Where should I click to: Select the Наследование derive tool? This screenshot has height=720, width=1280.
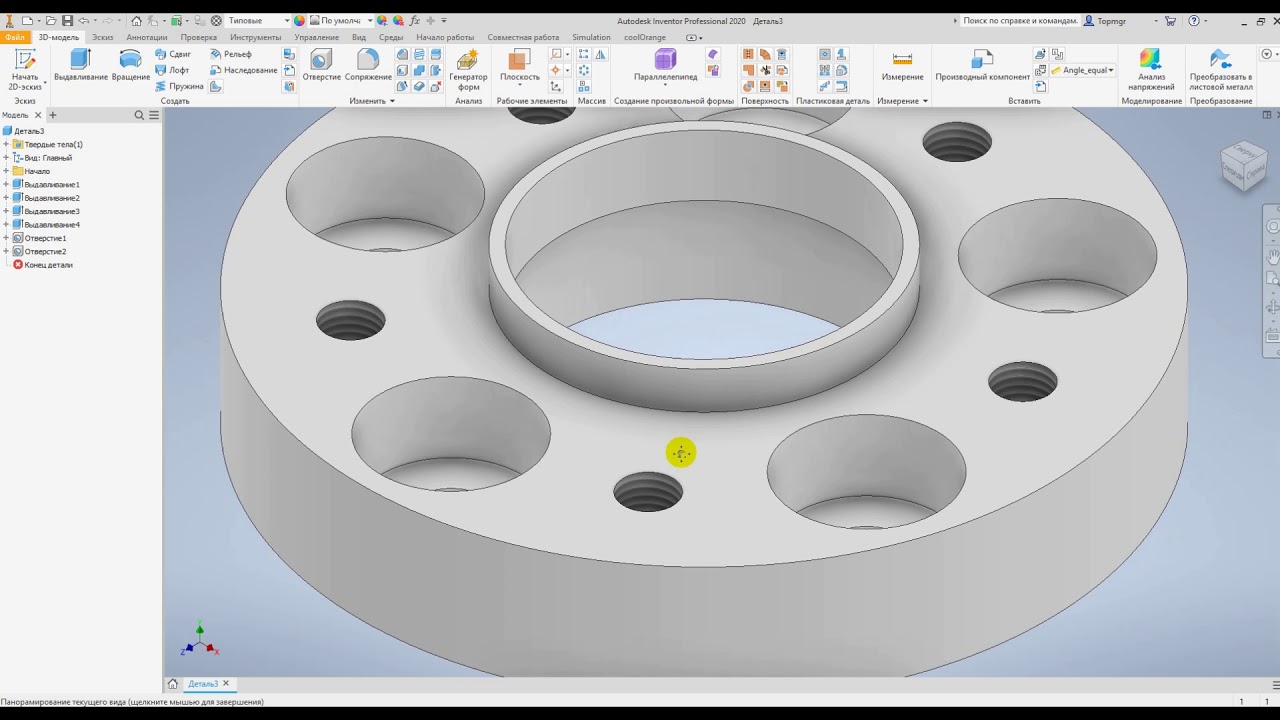[x=244, y=70]
